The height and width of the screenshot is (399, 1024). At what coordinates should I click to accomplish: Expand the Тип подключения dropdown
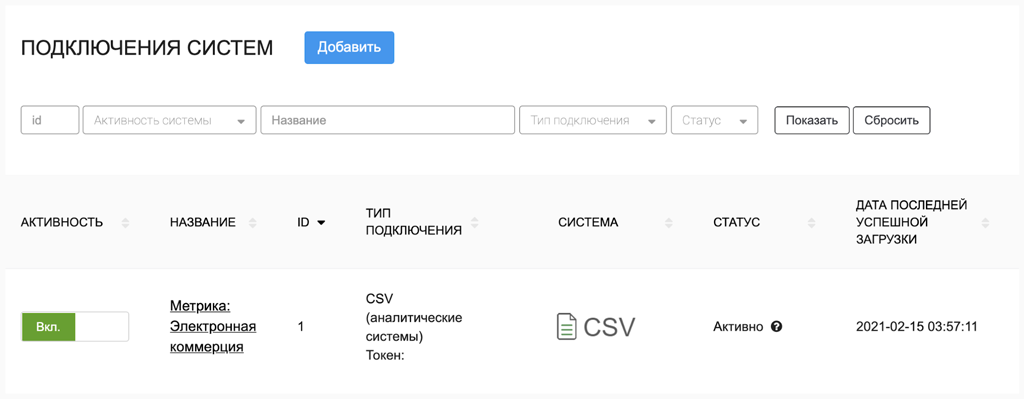(x=592, y=120)
